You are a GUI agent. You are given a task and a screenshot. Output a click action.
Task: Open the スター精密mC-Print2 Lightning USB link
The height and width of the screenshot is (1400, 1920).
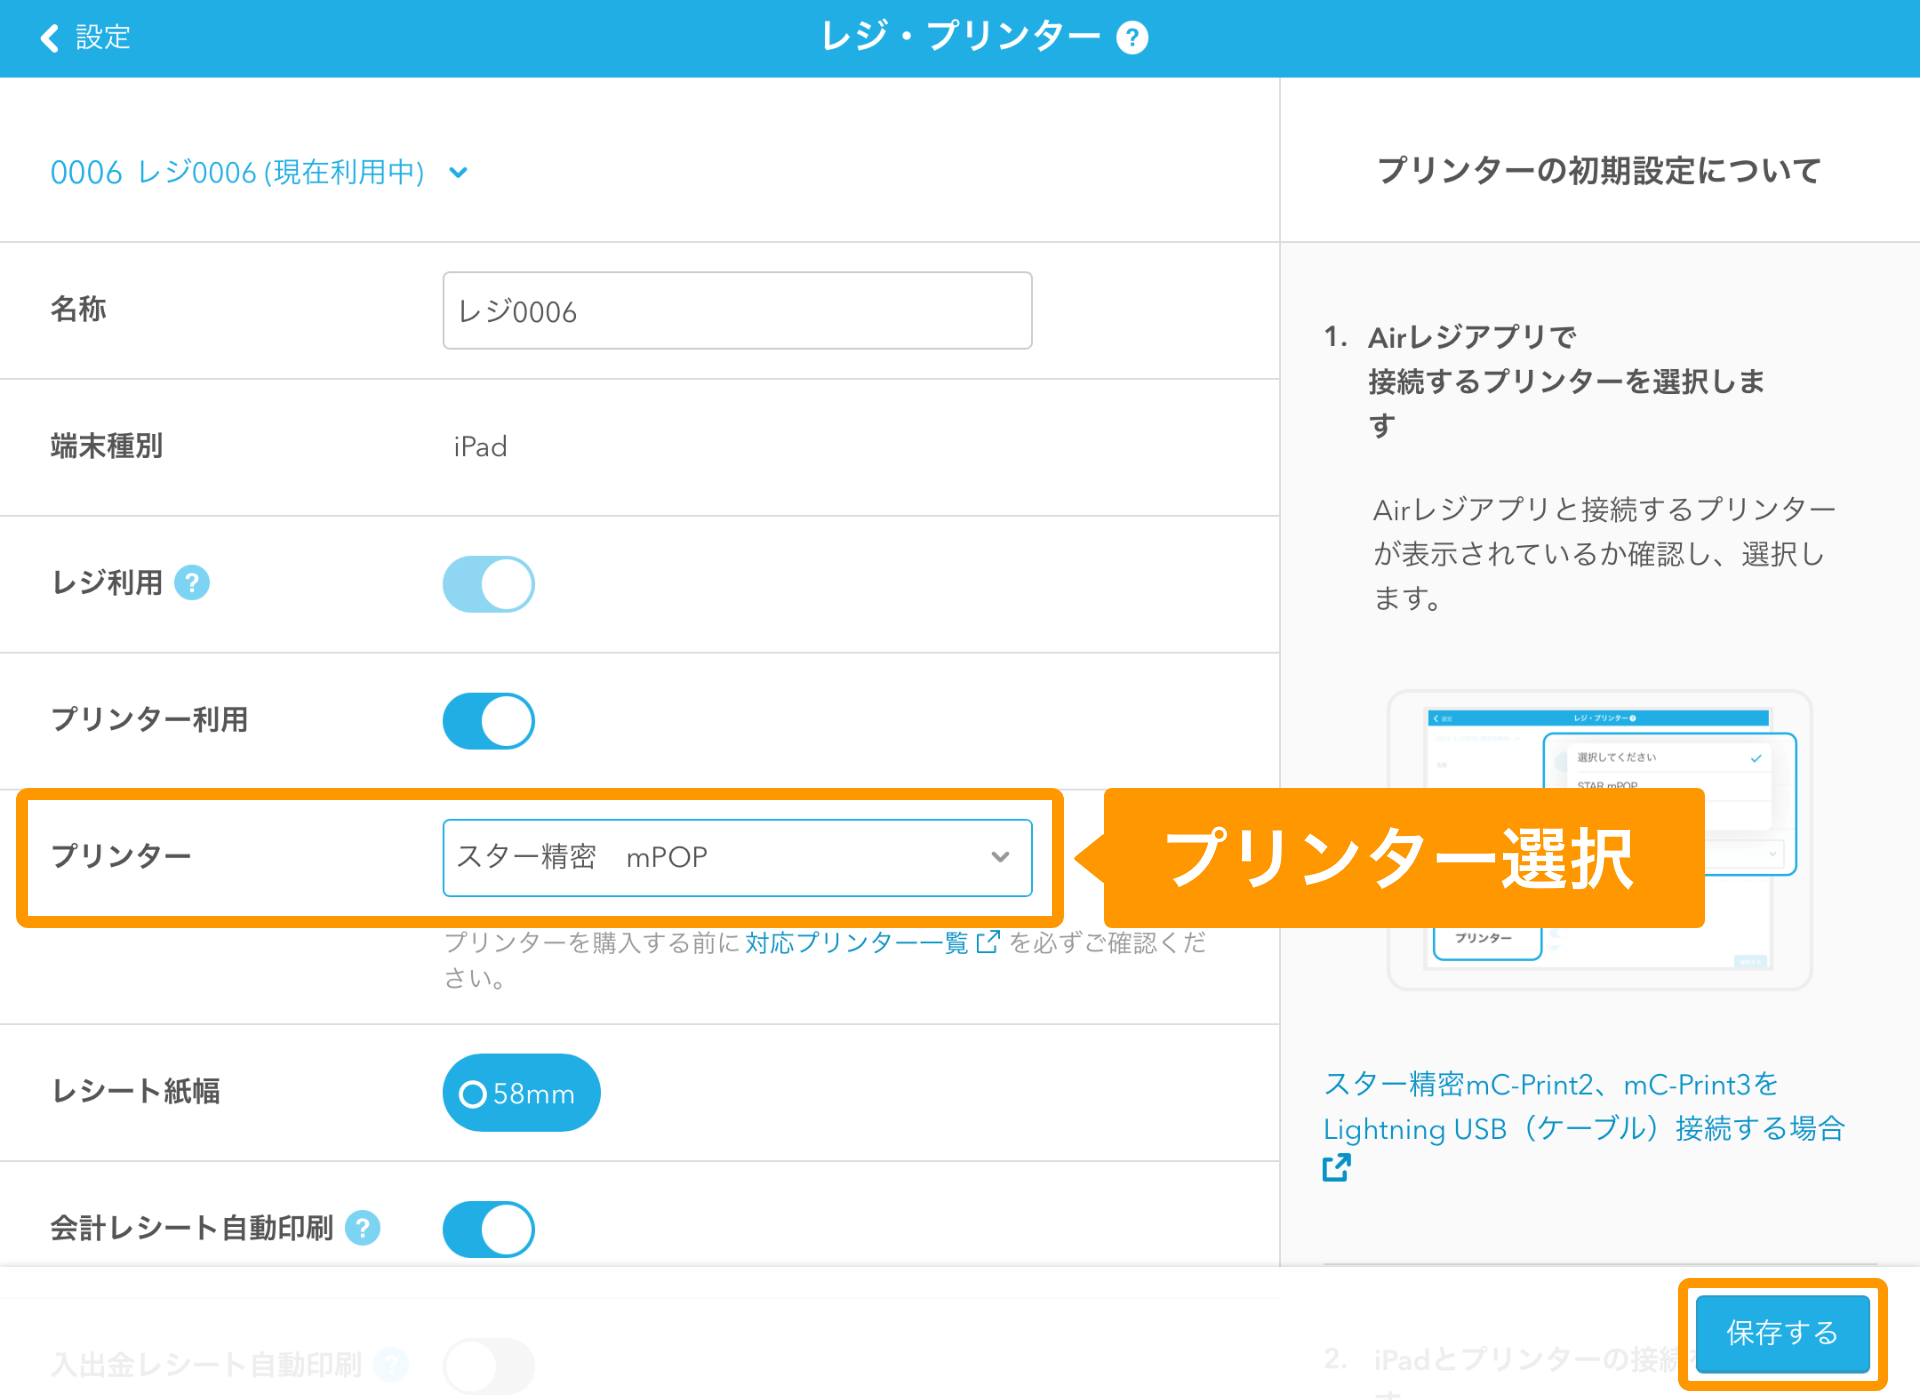pos(1584,1107)
